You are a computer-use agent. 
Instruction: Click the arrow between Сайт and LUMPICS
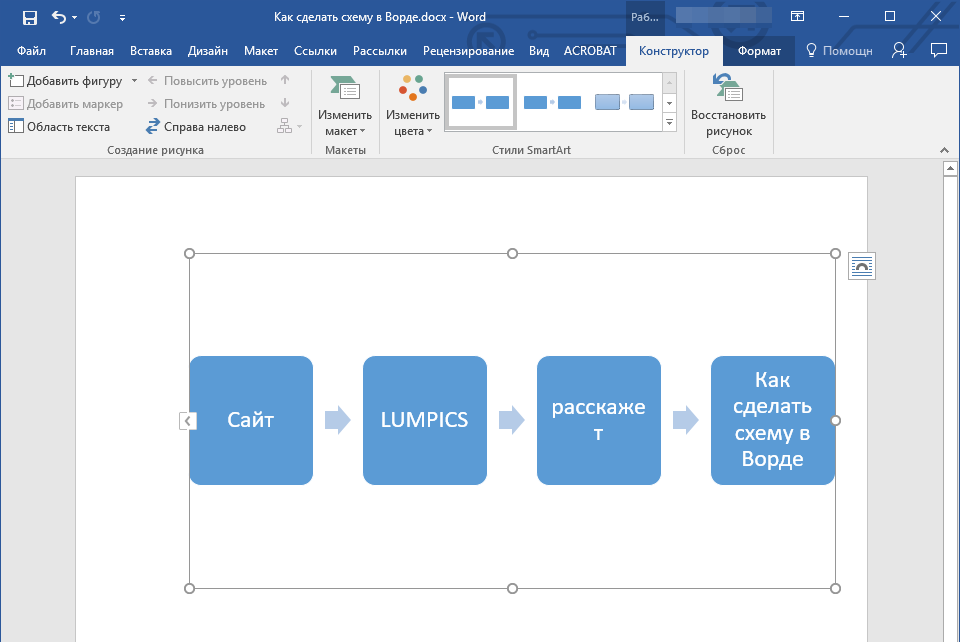338,420
